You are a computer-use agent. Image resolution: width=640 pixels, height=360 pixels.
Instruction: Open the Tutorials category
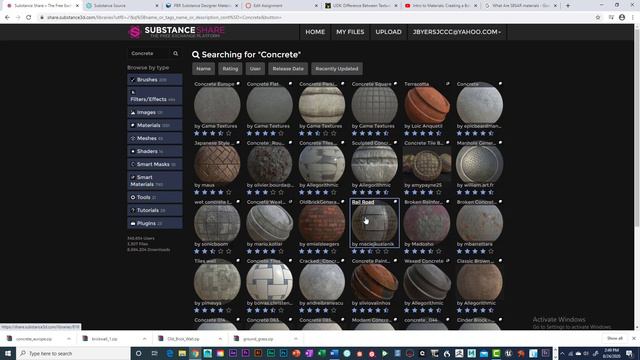coord(155,210)
